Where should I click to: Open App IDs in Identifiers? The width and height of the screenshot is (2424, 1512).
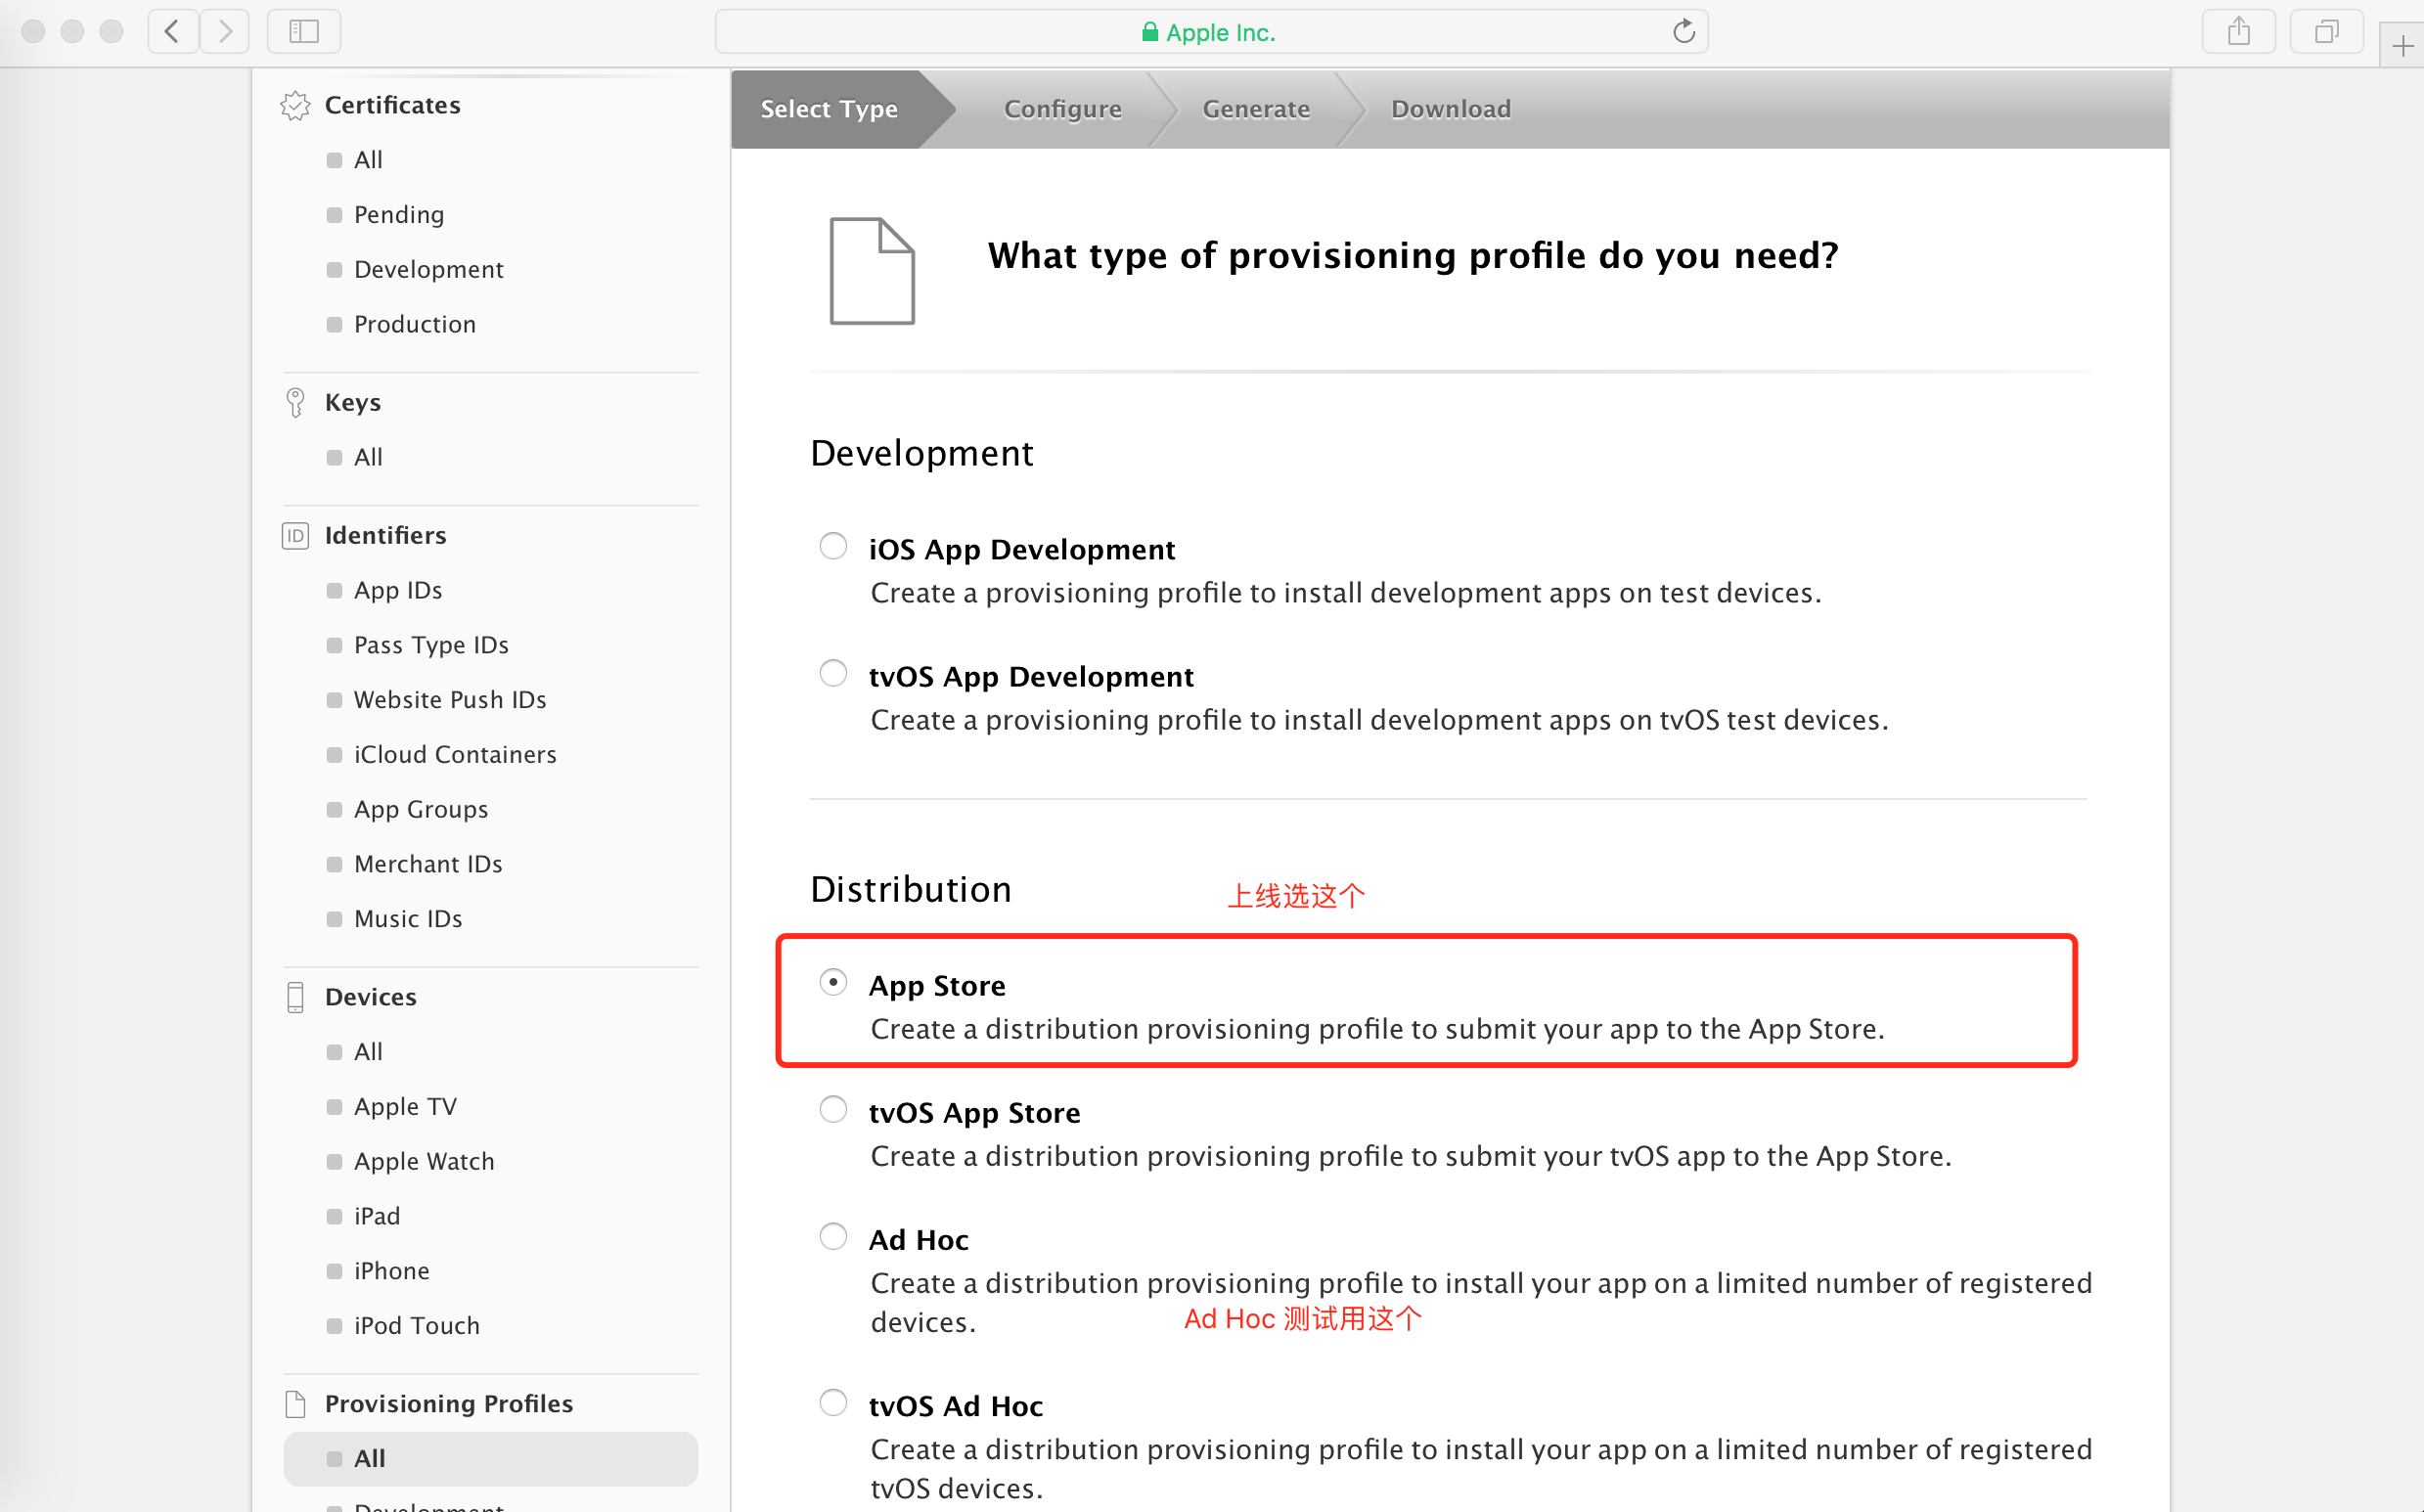tap(398, 591)
